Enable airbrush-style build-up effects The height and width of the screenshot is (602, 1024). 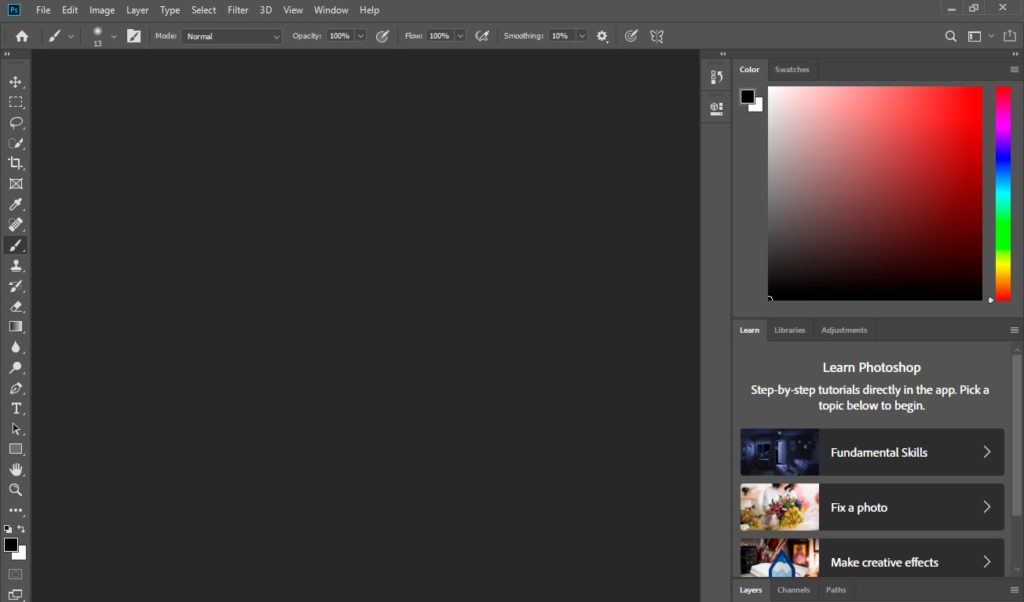[x=482, y=36]
